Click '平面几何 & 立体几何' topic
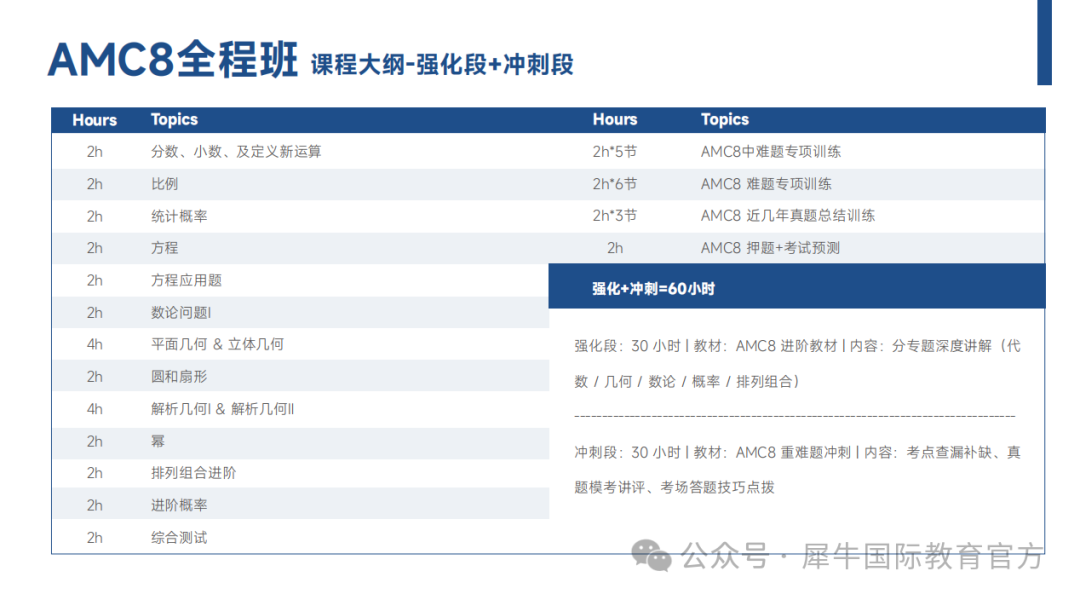This screenshot has height=600, width=1080. pos(217,344)
